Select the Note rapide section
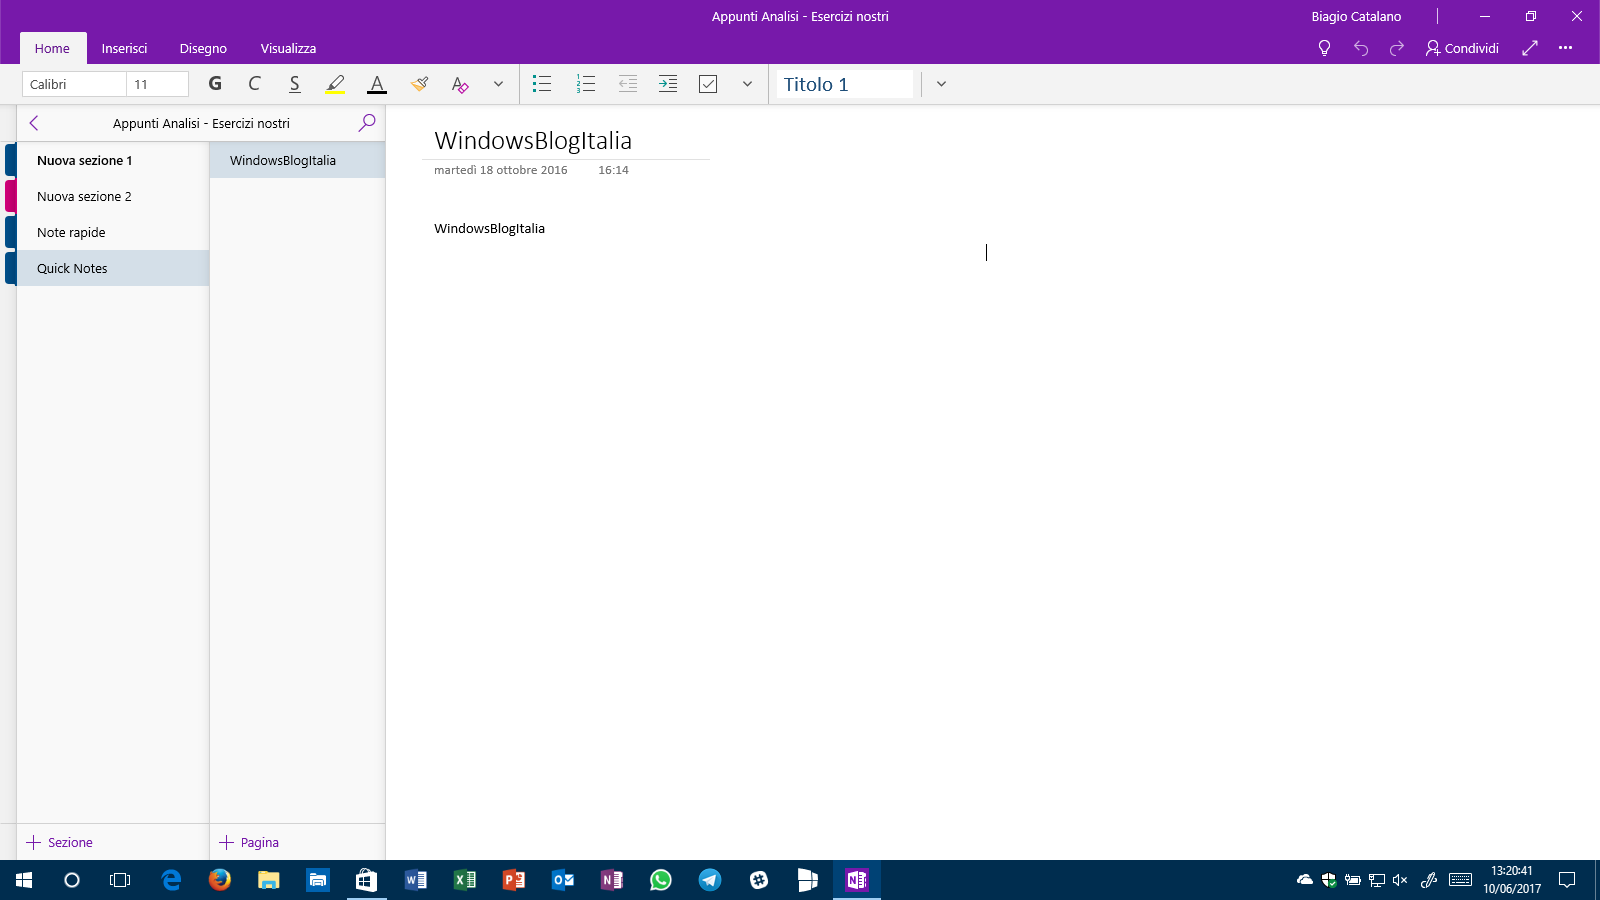This screenshot has width=1600, height=900. 112,232
